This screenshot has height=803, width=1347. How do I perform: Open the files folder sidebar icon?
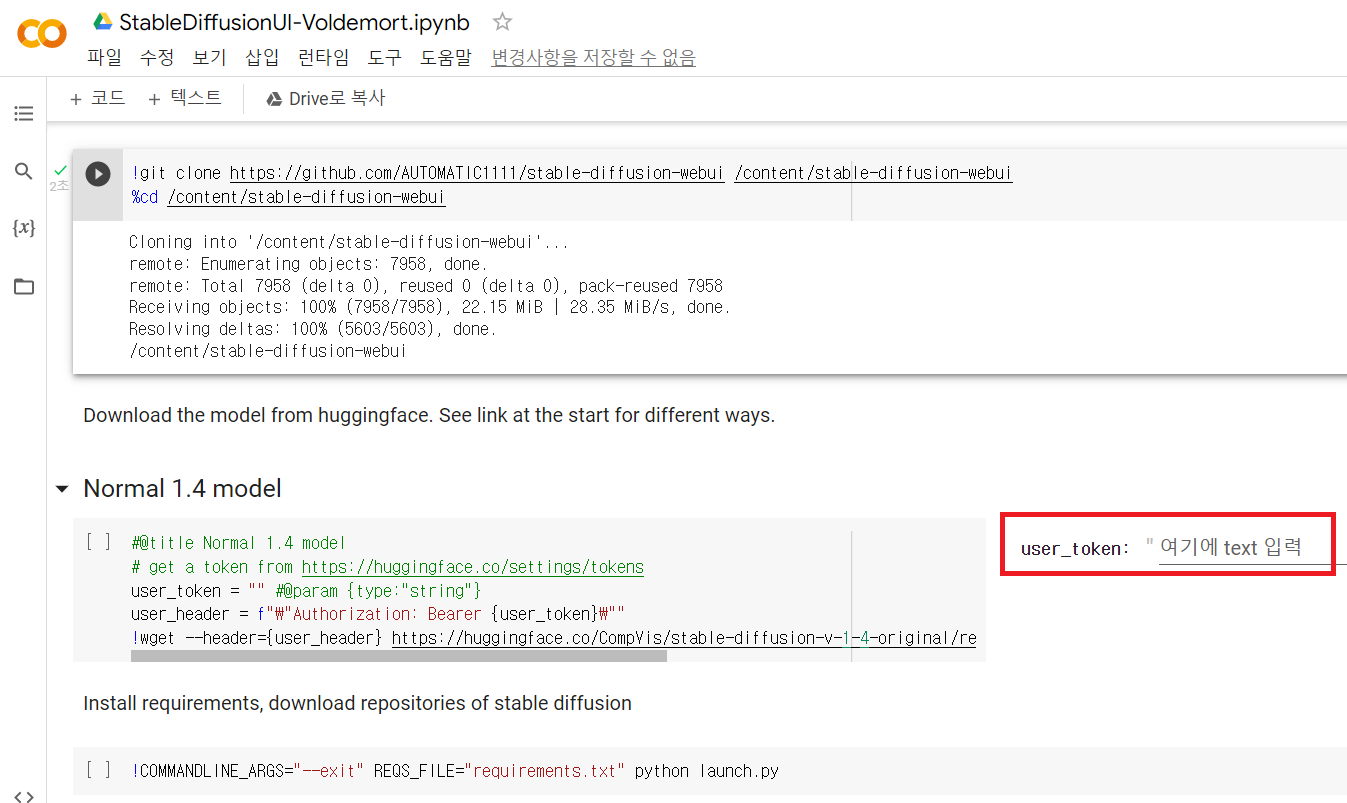coord(24,287)
